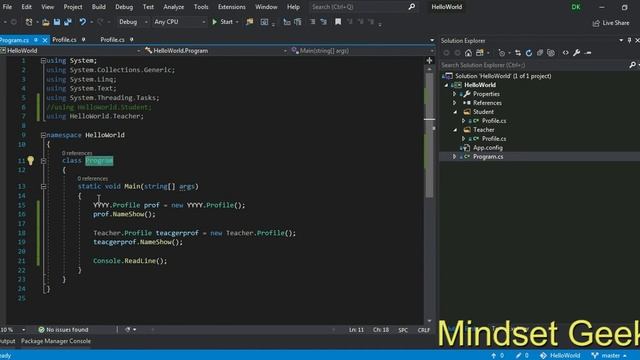
Task: Collapse the using directives outline box
Action: pos(43,60)
